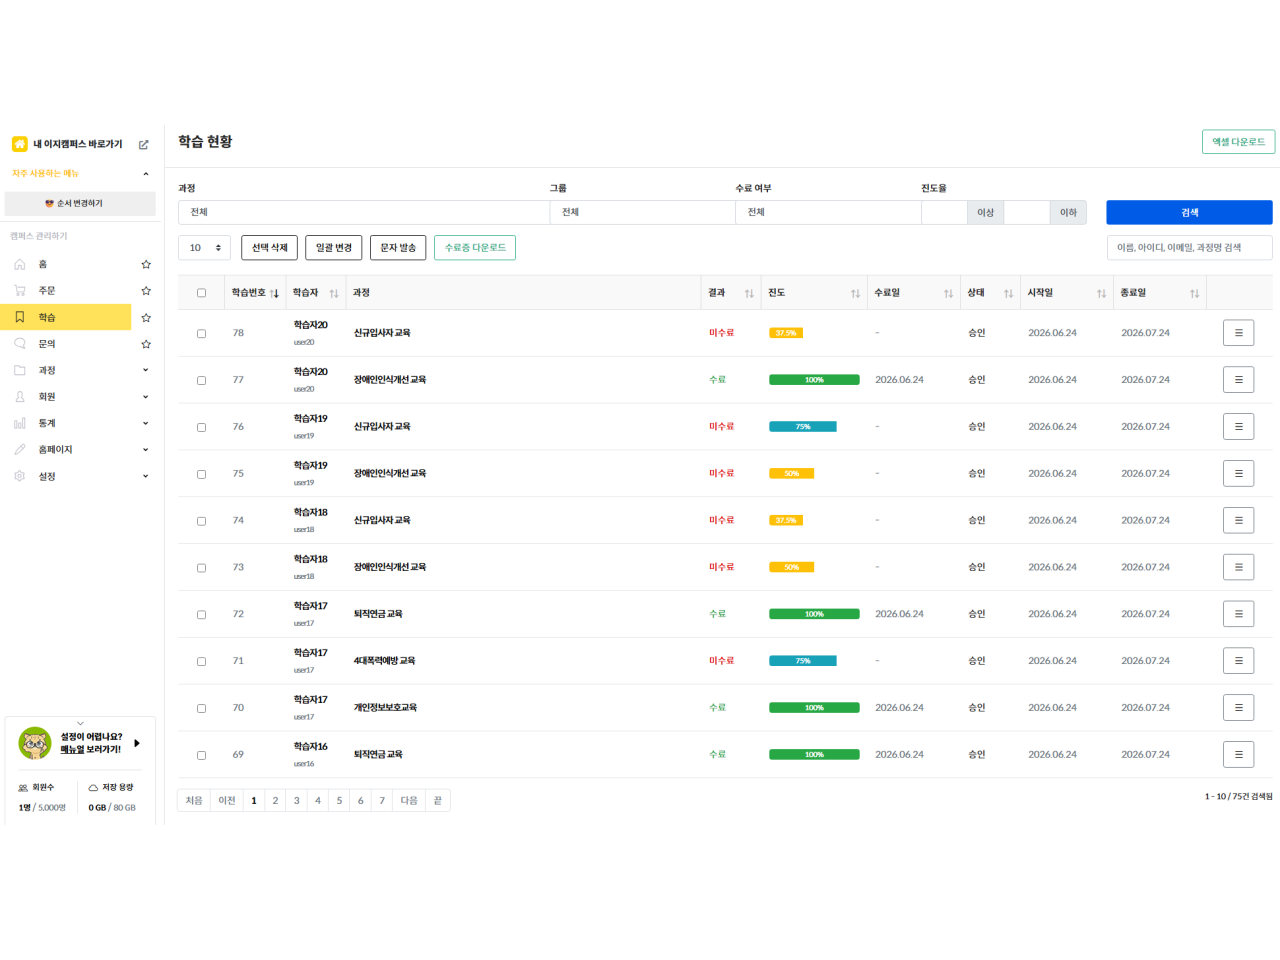Go to page 3 of results
1280x960 pixels.
click(297, 800)
